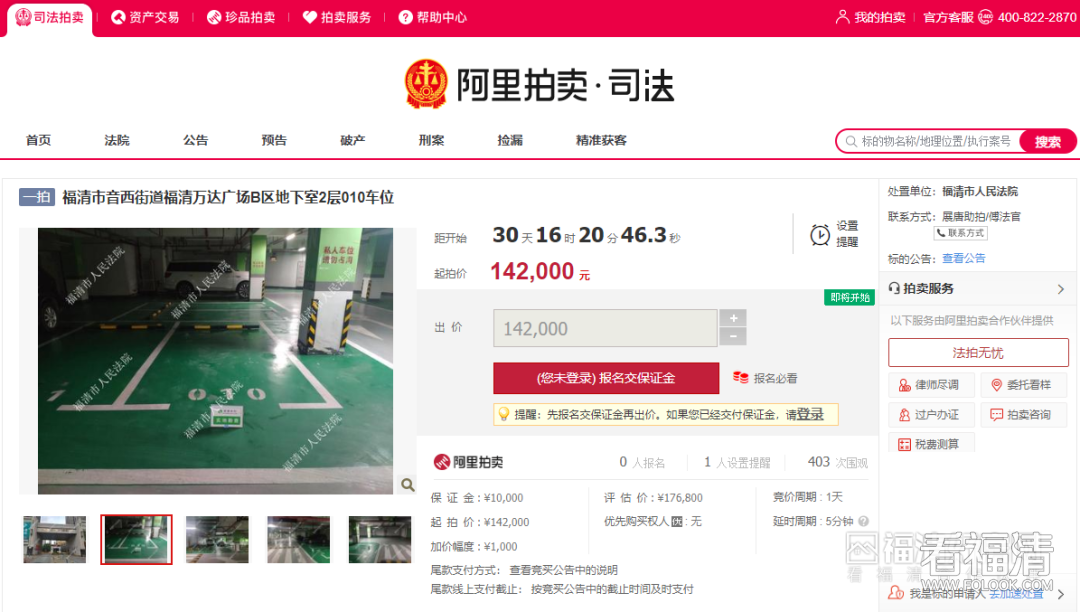1080x612 pixels.
Task: Click the 保证金 ¥10,000 value
Action: point(503,497)
